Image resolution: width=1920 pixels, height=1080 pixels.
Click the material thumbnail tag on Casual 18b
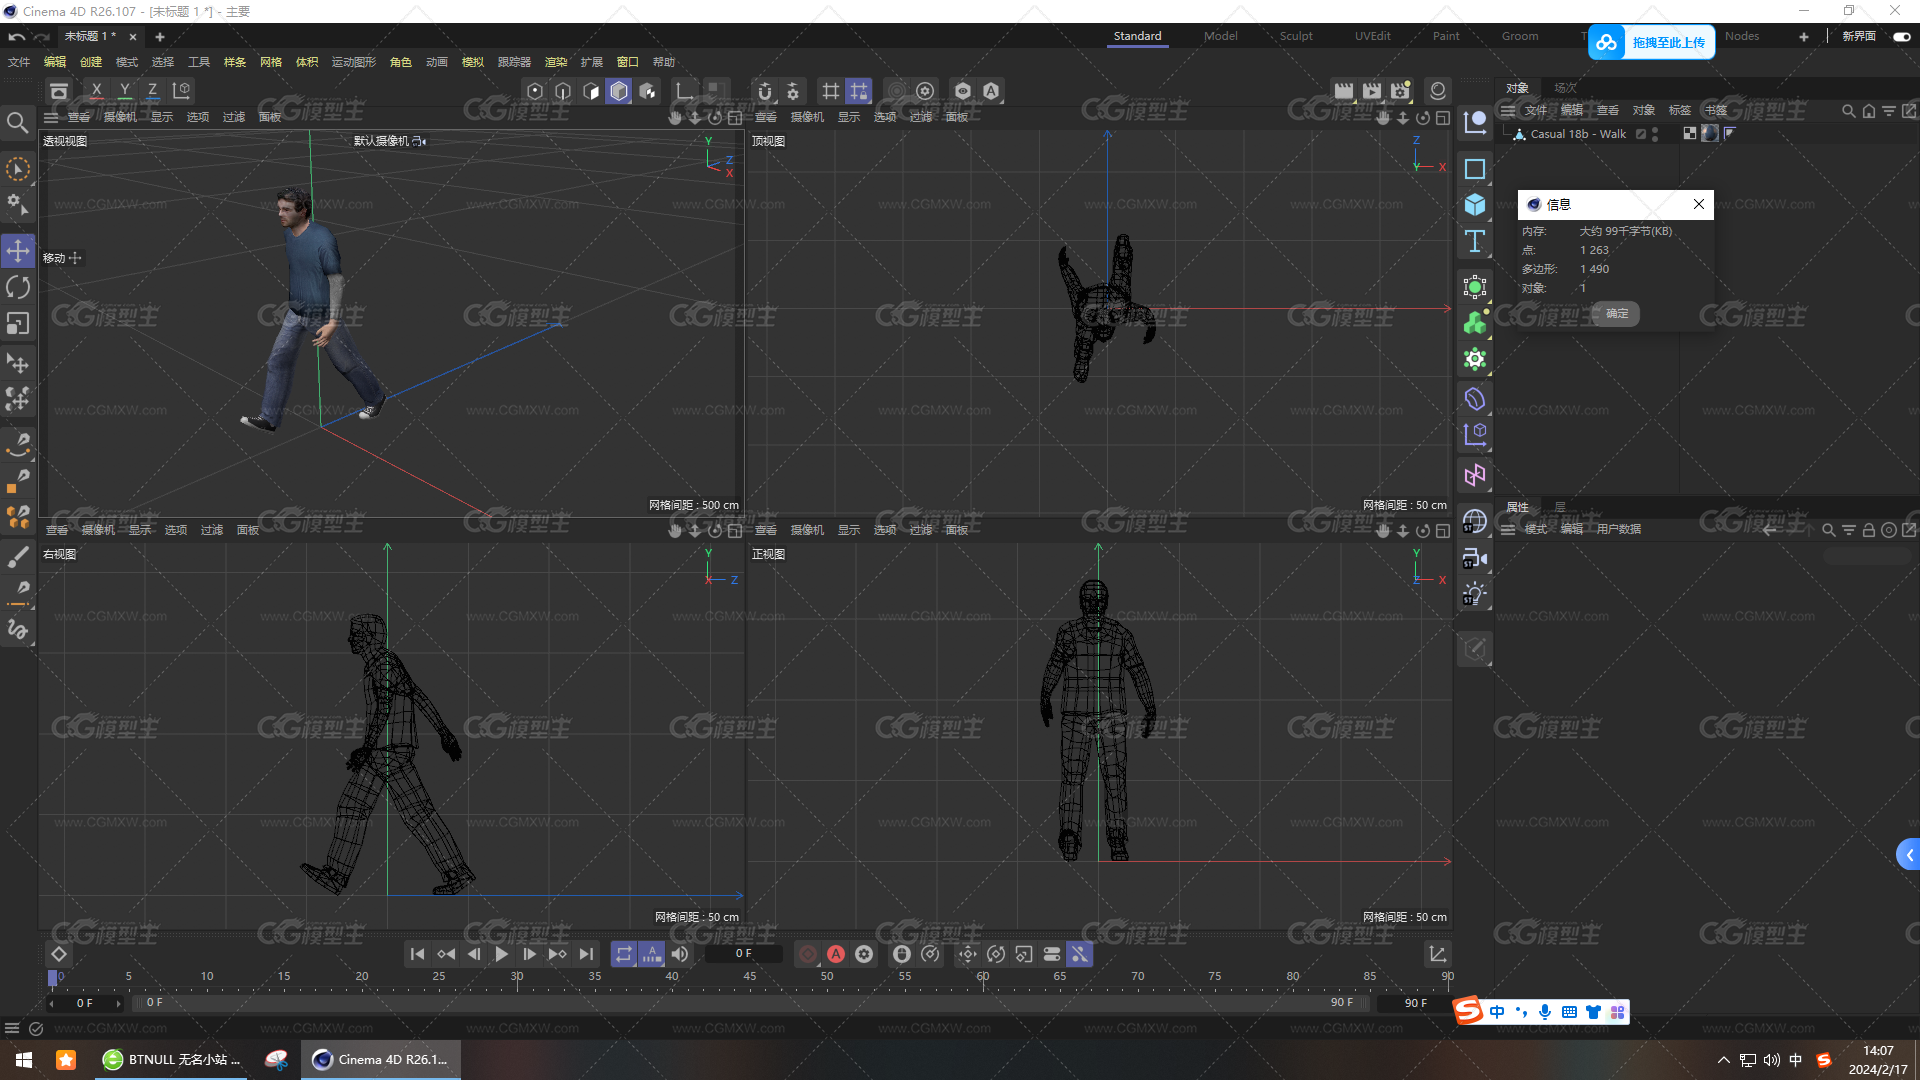[1710, 133]
